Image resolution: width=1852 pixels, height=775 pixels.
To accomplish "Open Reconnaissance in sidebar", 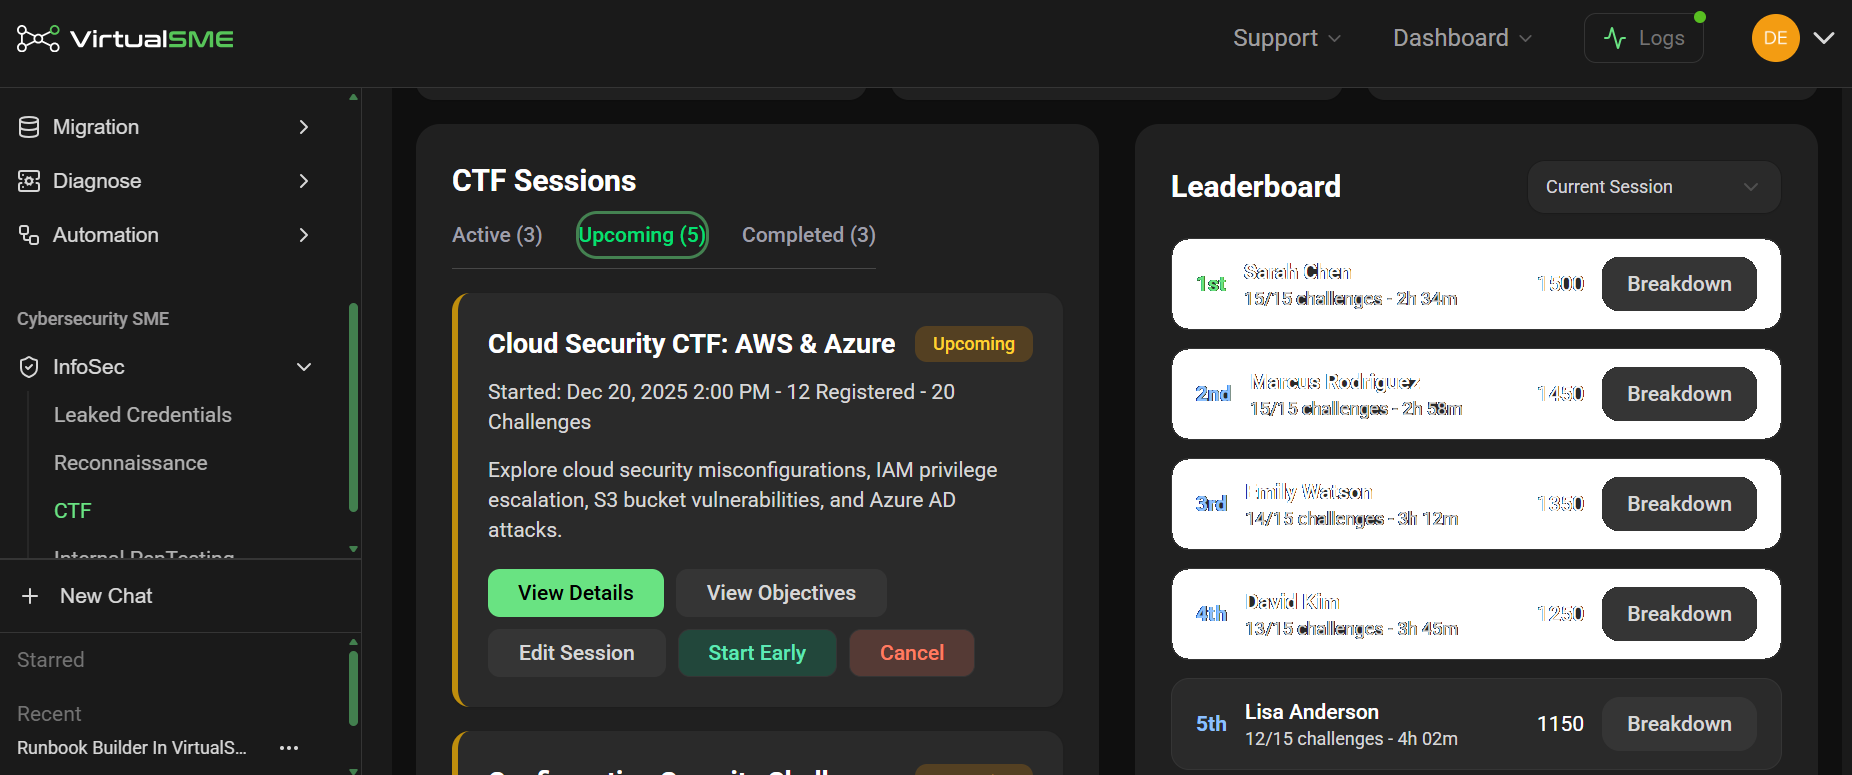I will pos(131,463).
